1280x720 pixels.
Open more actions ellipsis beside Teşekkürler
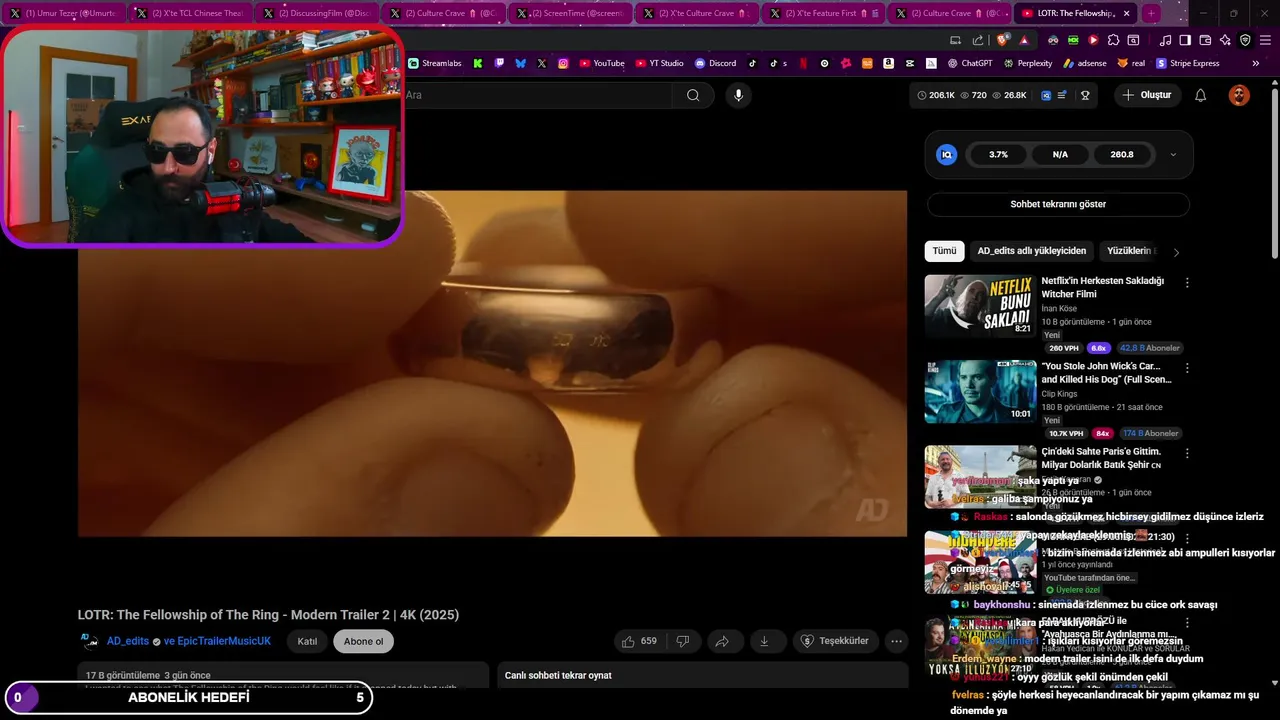897,641
